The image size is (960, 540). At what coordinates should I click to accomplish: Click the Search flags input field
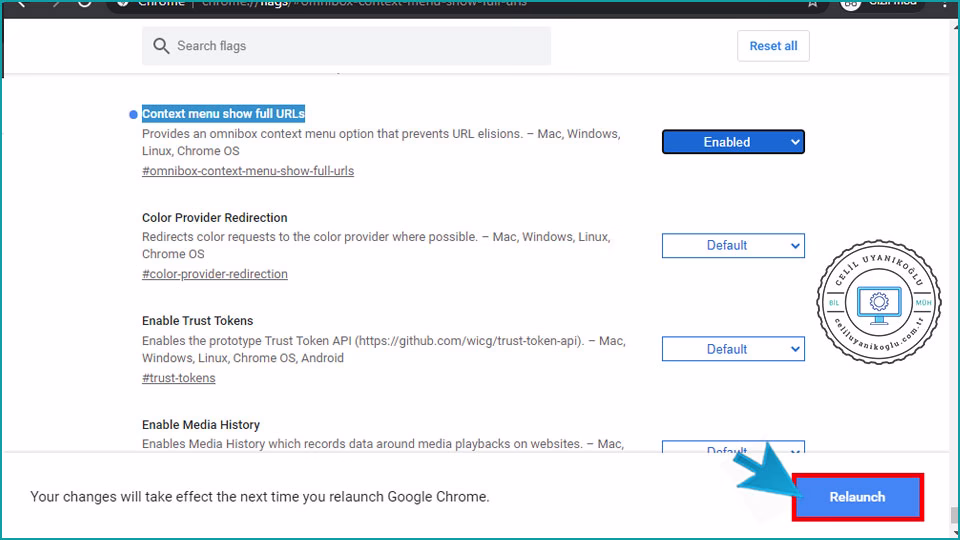point(347,46)
